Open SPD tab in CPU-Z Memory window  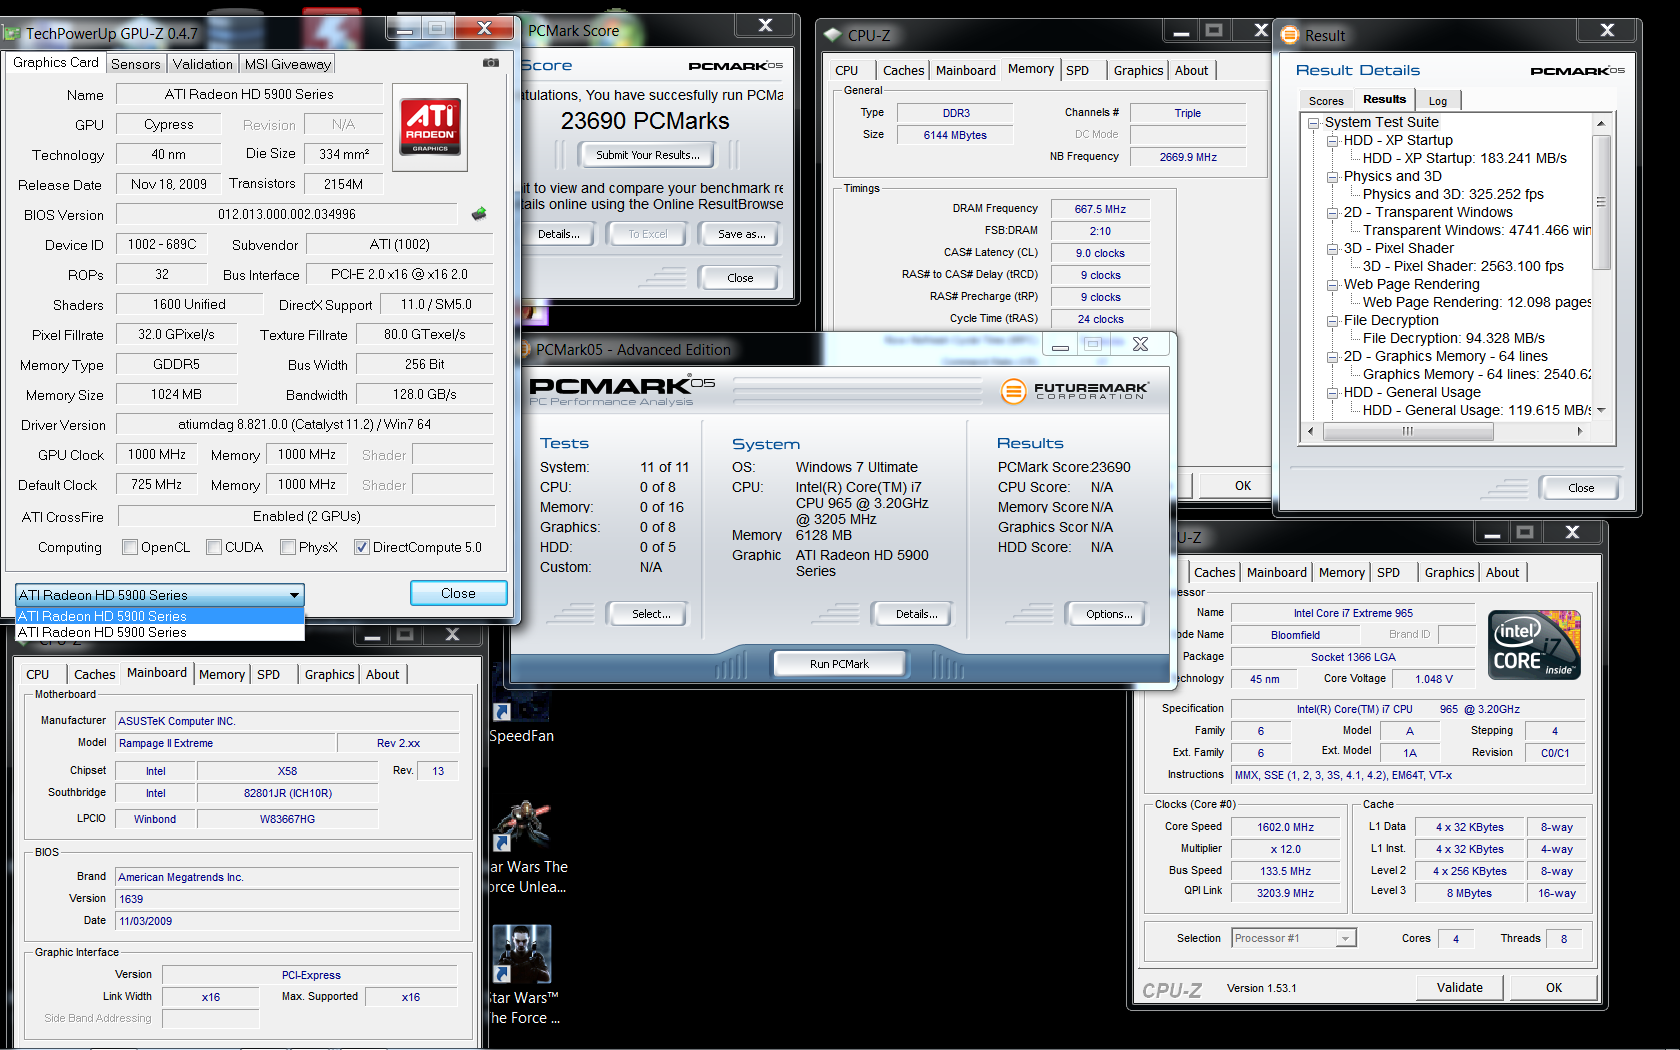pyautogui.click(x=1077, y=70)
